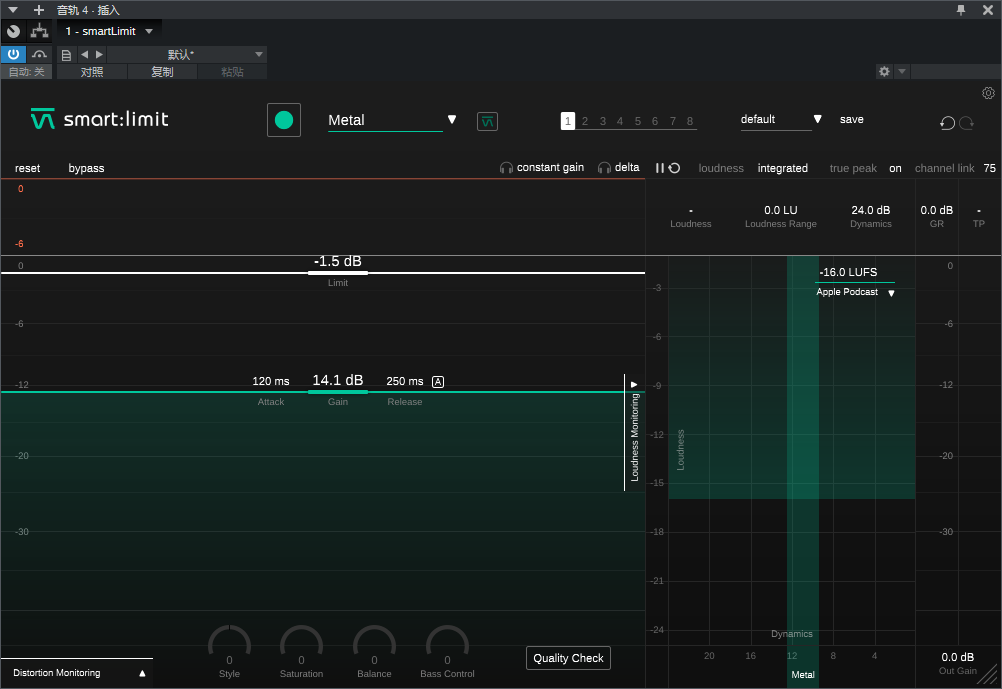Click the round dial icon in header

(x=13, y=31)
